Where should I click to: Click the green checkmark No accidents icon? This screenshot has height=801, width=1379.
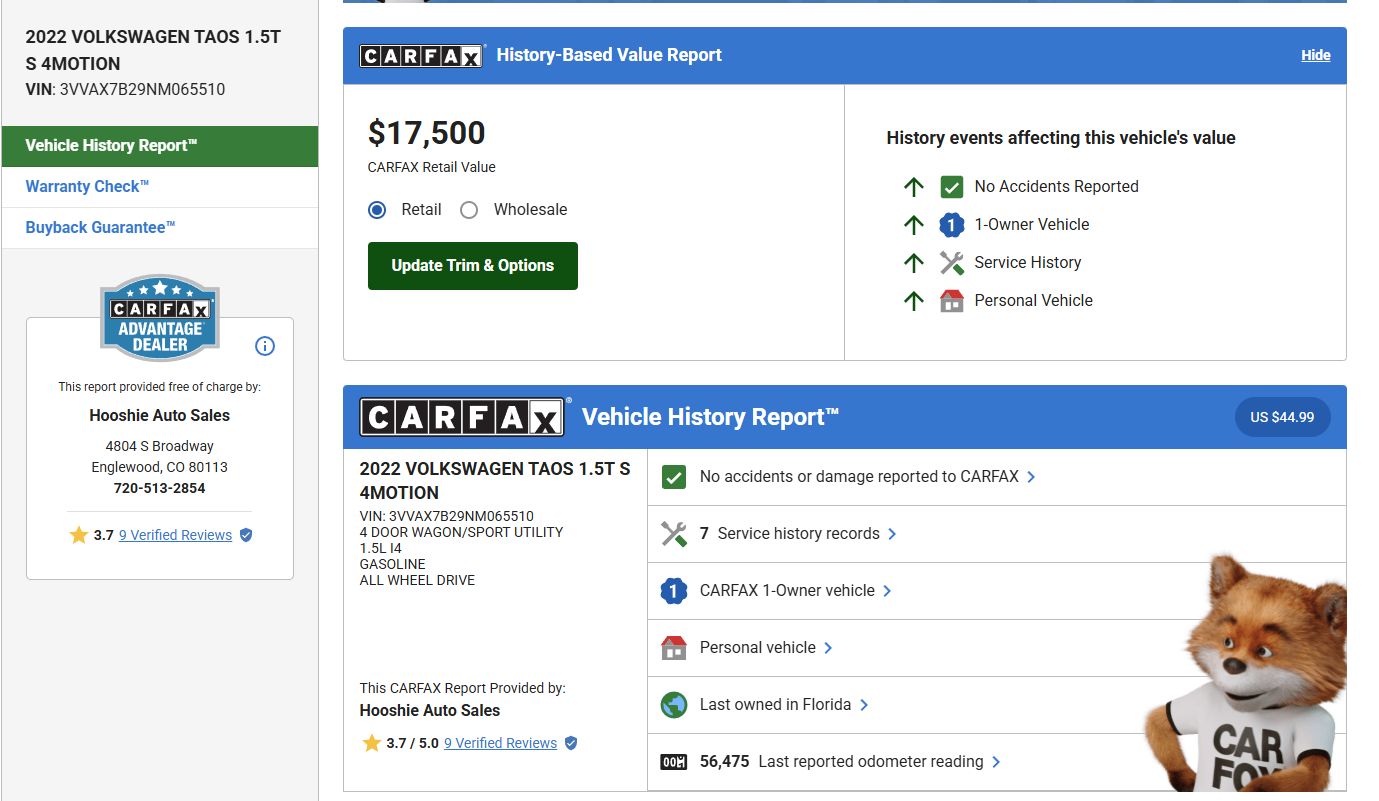click(x=674, y=477)
